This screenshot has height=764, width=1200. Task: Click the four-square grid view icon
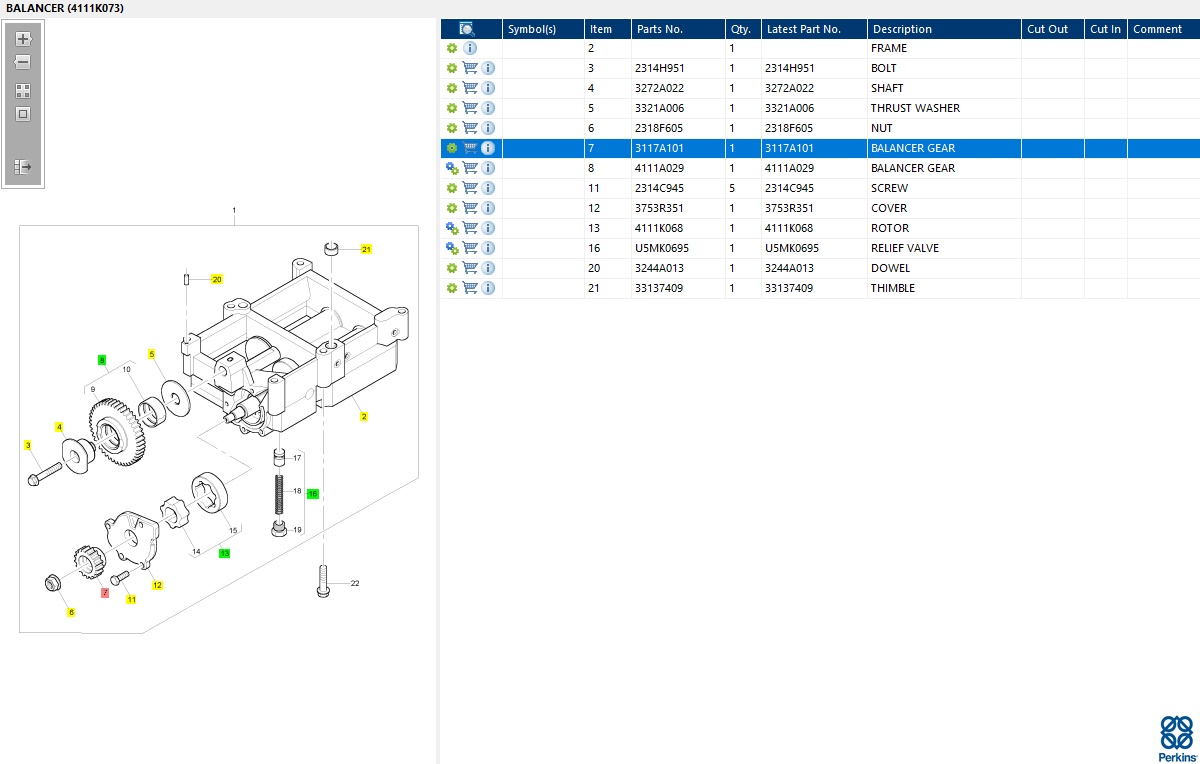[x=23, y=90]
